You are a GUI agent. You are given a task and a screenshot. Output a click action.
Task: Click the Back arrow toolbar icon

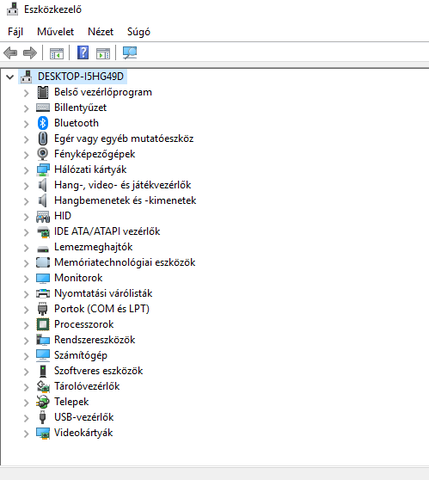(10, 53)
